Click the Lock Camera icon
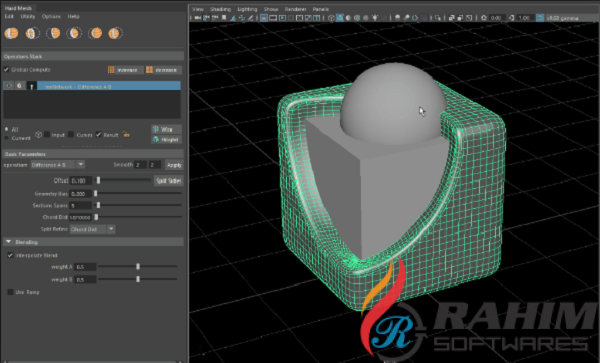Image resolution: width=600 pixels, height=363 pixels. (x=206, y=18)
